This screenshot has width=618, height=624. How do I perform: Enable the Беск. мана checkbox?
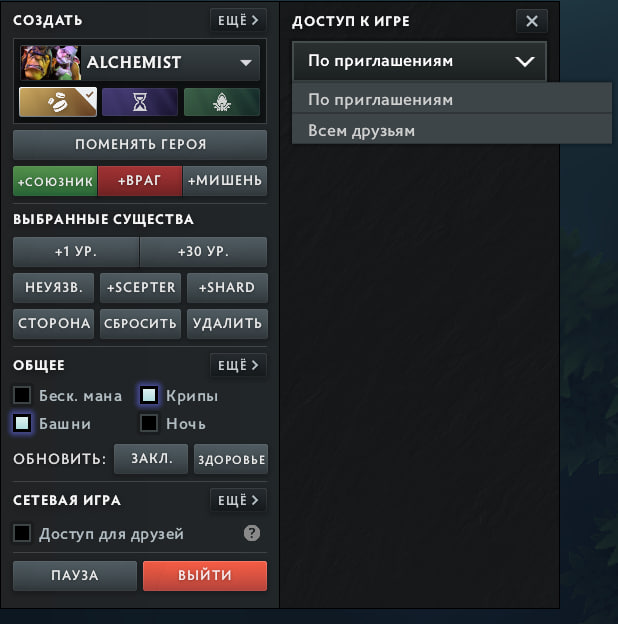[x=22, y=395]
